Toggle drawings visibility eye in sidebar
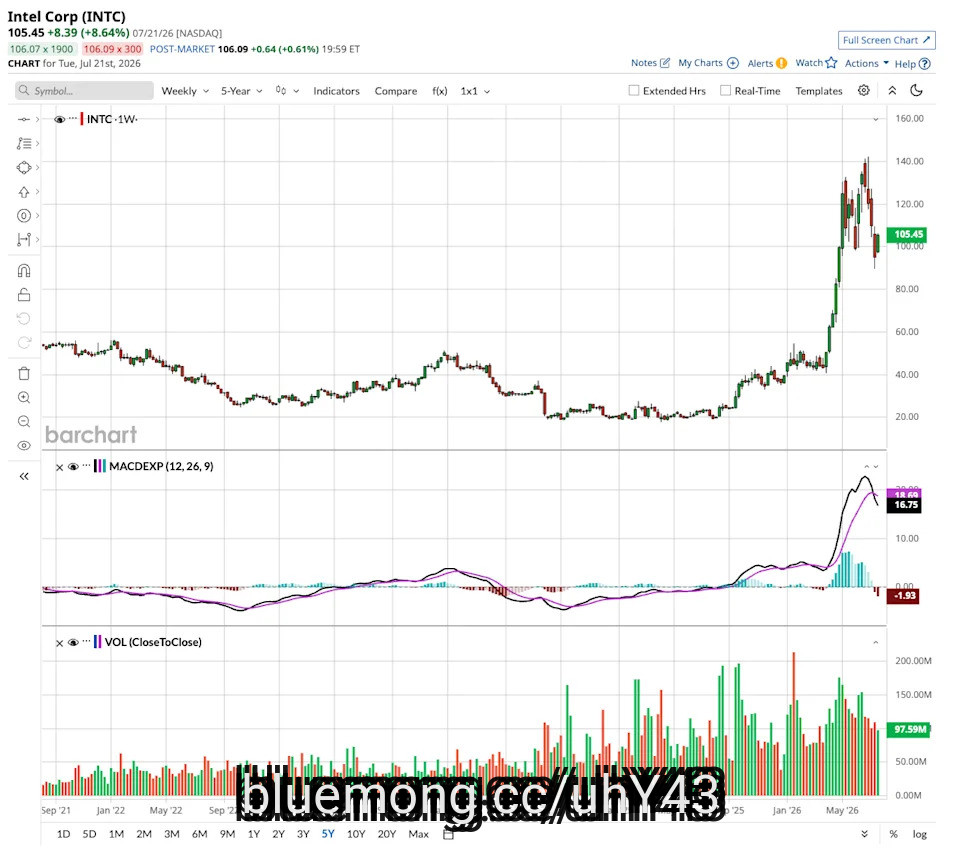Viewport: 960px width, 867px height. click(x=24, y=446)
